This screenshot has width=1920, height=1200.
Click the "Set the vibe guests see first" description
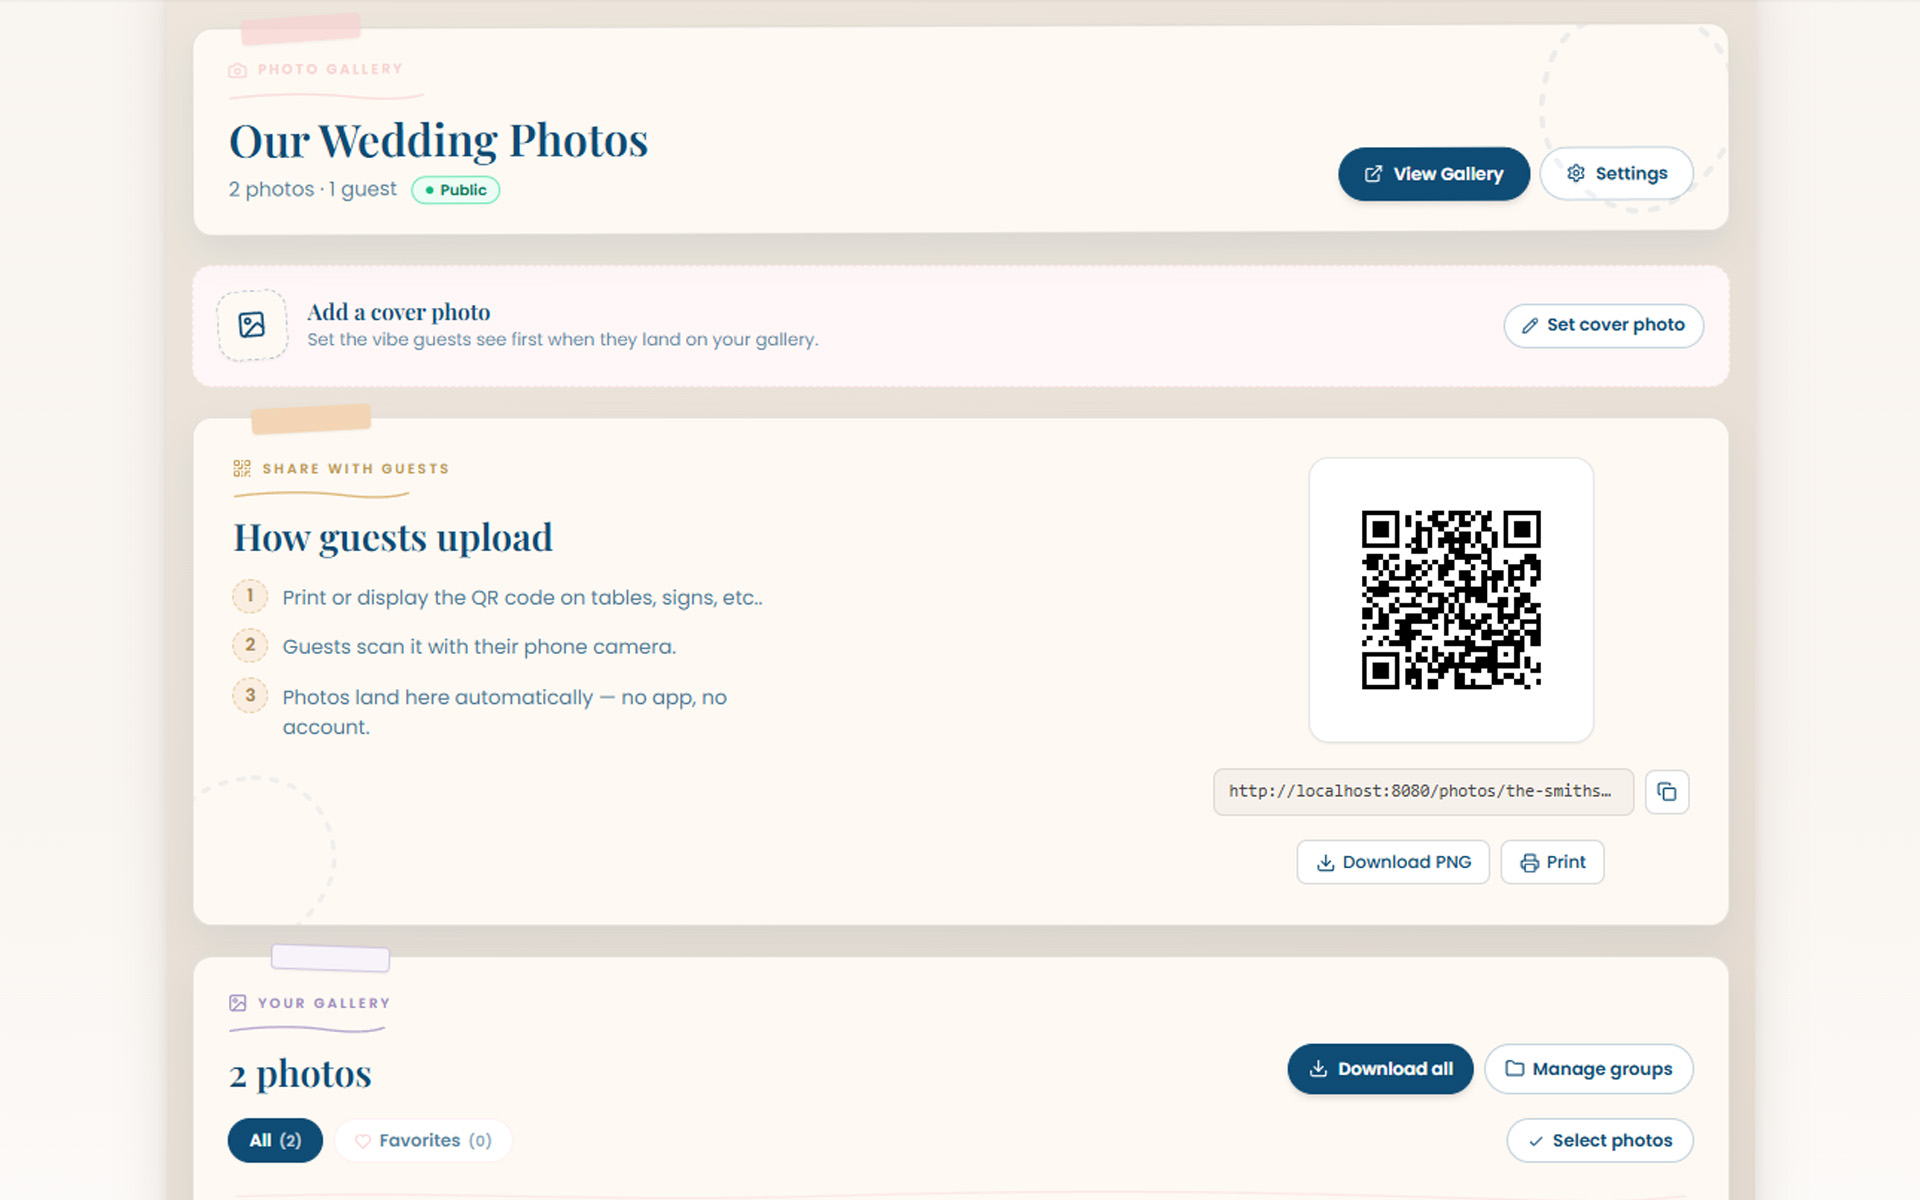point(562,340)
